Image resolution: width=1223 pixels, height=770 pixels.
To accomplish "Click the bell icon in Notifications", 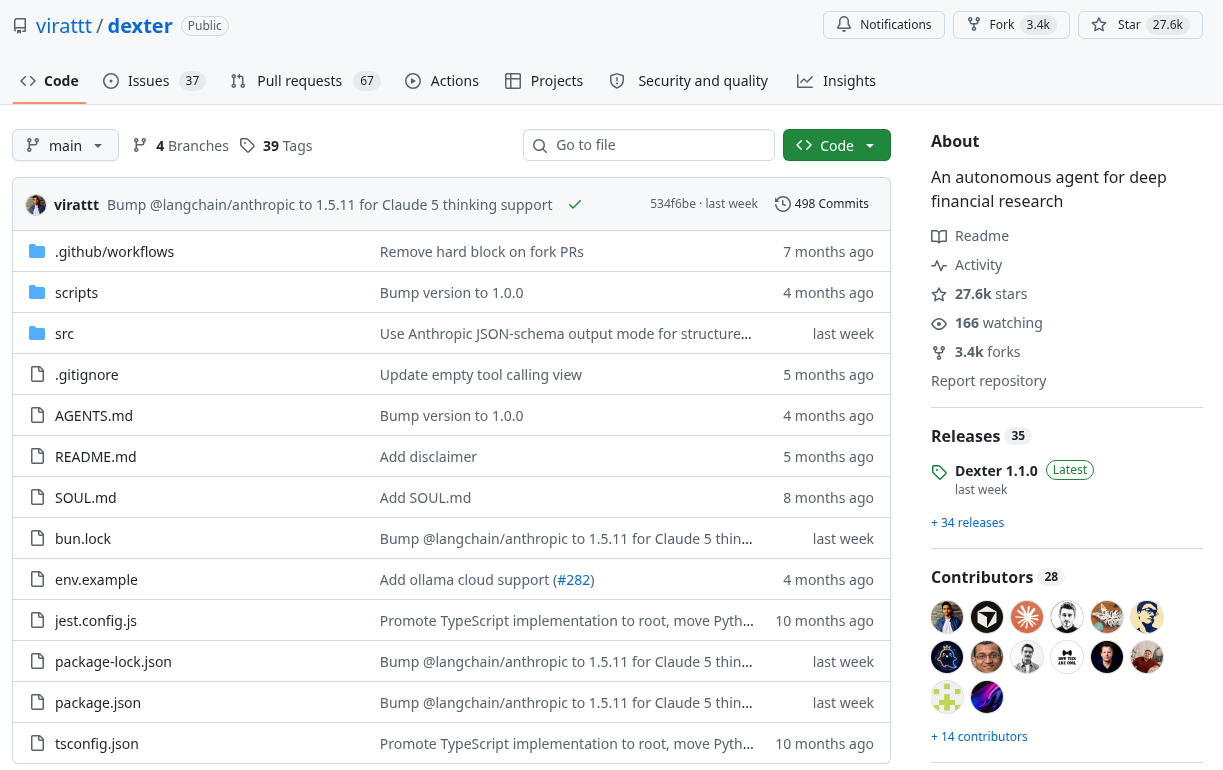I will (844, 25).
